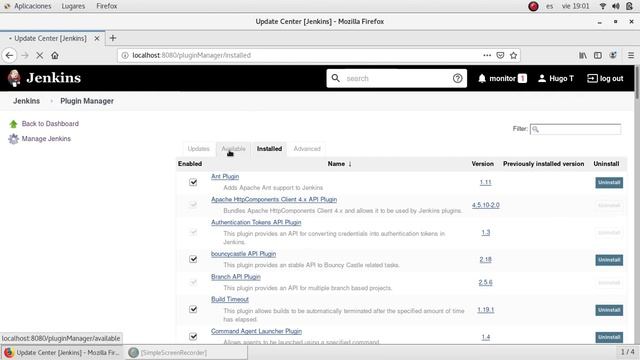Click the Branch API Plugin enabled checkbox
640x360 pixels.
pos(193,282)
